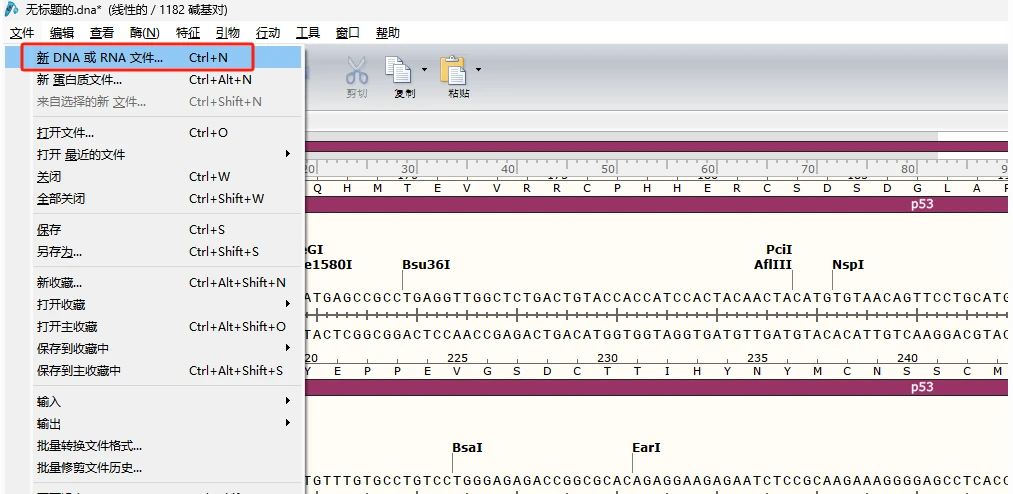1013x494 pixels.
Task: Expand the 输入 submenu
Action: 288,401
